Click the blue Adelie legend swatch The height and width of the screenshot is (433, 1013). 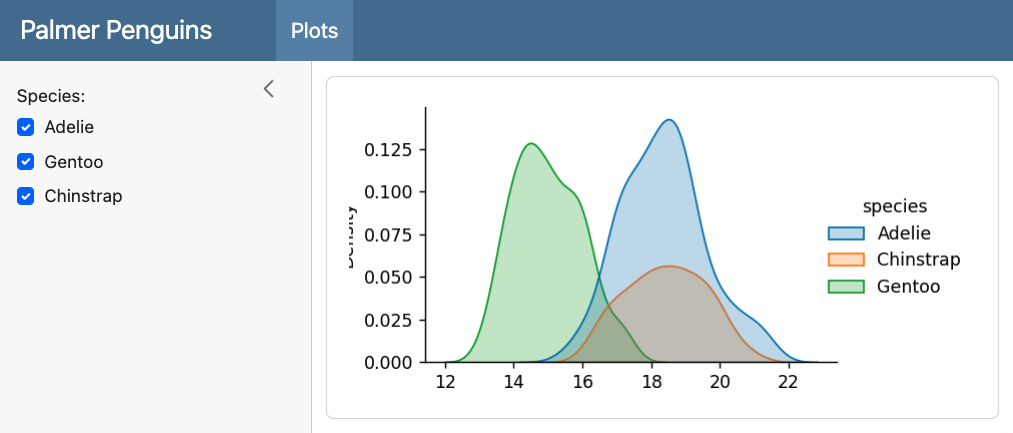(846, 234)
